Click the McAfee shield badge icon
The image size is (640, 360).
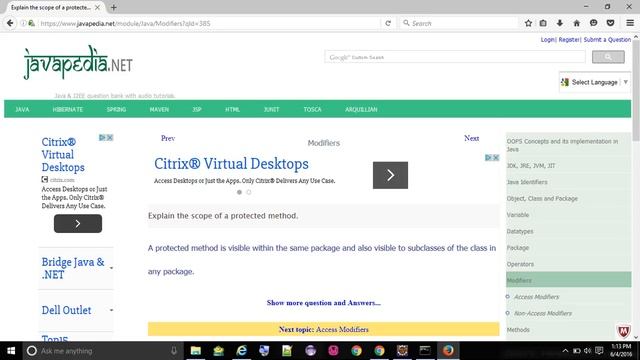click(x=623, y=331)
